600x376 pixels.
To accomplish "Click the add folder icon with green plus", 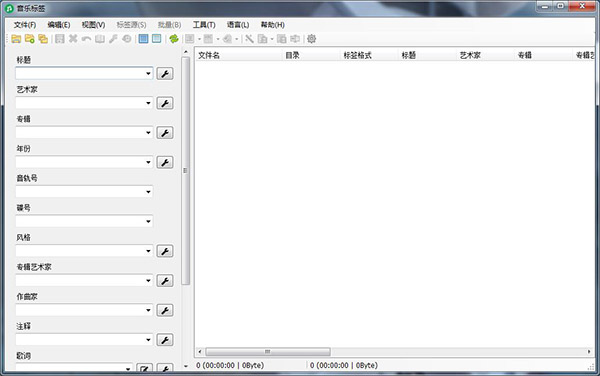I will 30,39.
